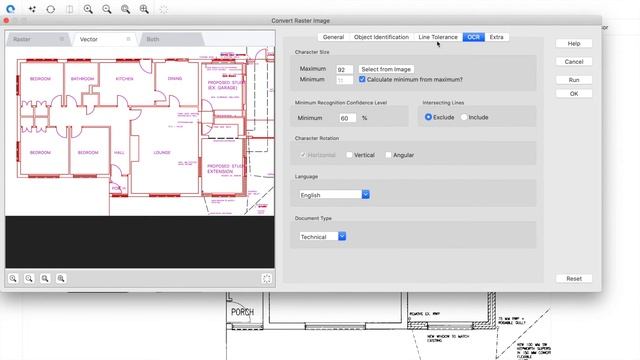Viewport: 640px width, 360px height.
Task: Click zoom out icon below preview
Action: click(29, 278)
